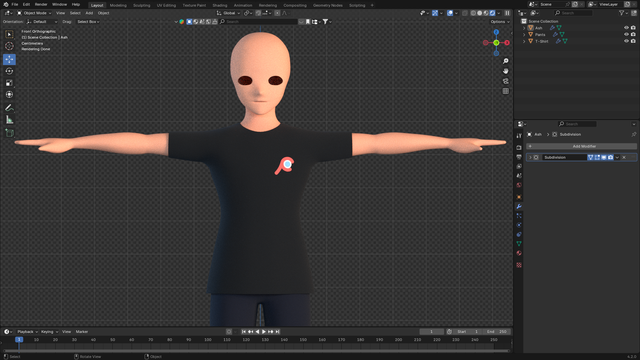The image size is (640, 360).
Task: Select the Rotate tool
Action: pos(9,71)
